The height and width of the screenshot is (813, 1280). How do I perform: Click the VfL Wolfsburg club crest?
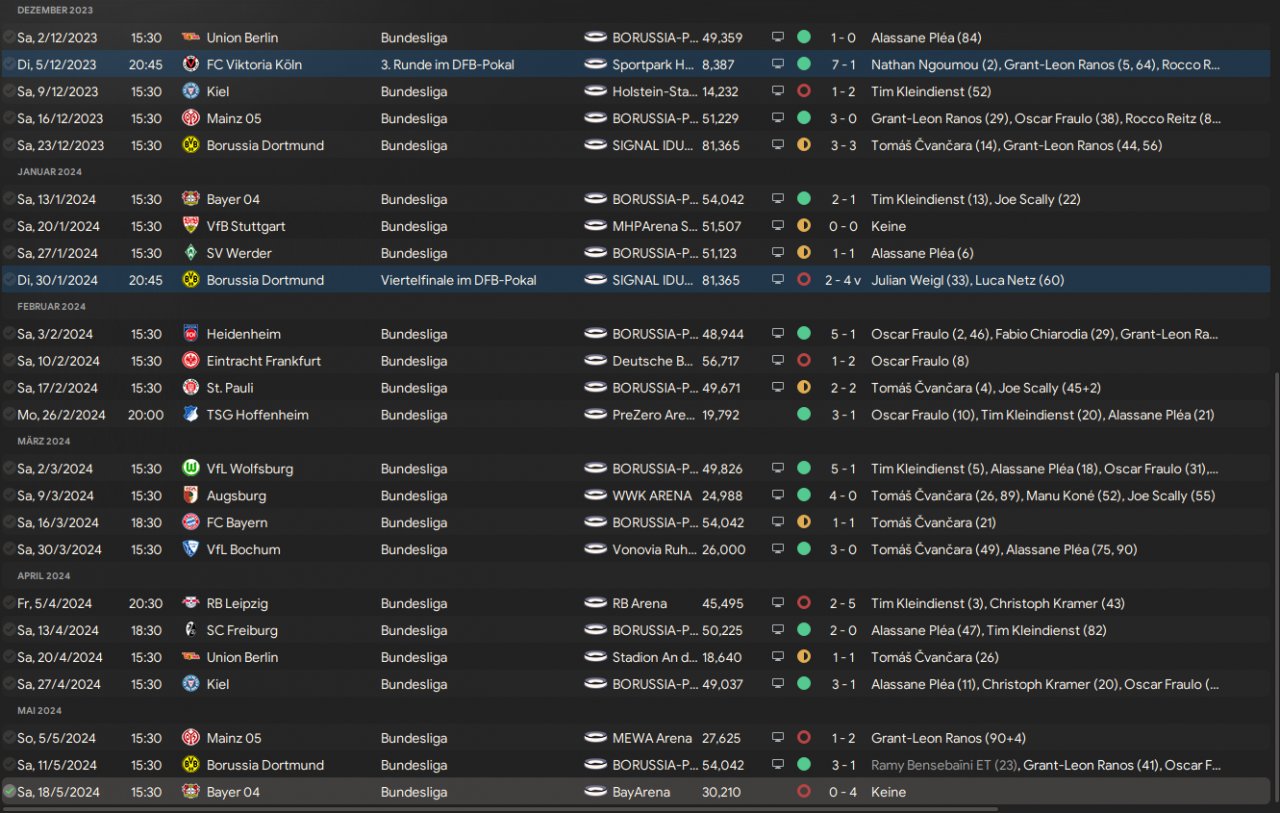click(191, 470)
